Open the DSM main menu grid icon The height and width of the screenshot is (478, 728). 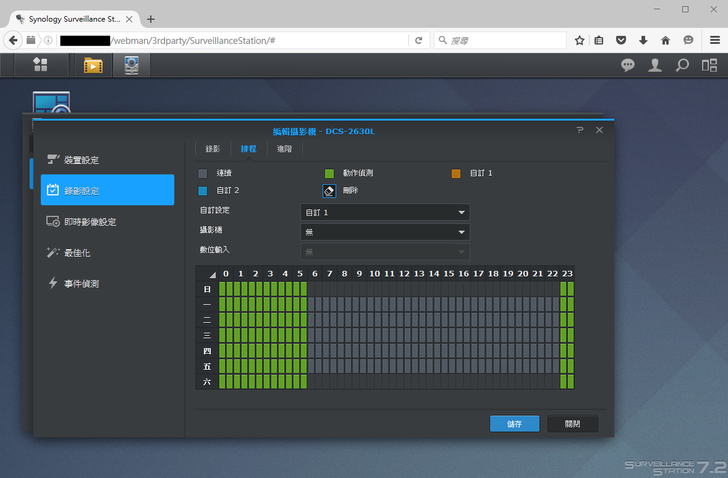click(40, 65)
